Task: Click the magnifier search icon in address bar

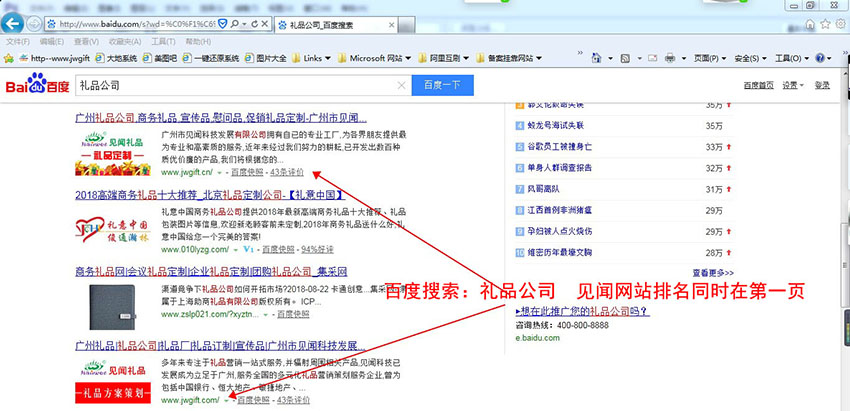Action: click(x=234, y=24)
